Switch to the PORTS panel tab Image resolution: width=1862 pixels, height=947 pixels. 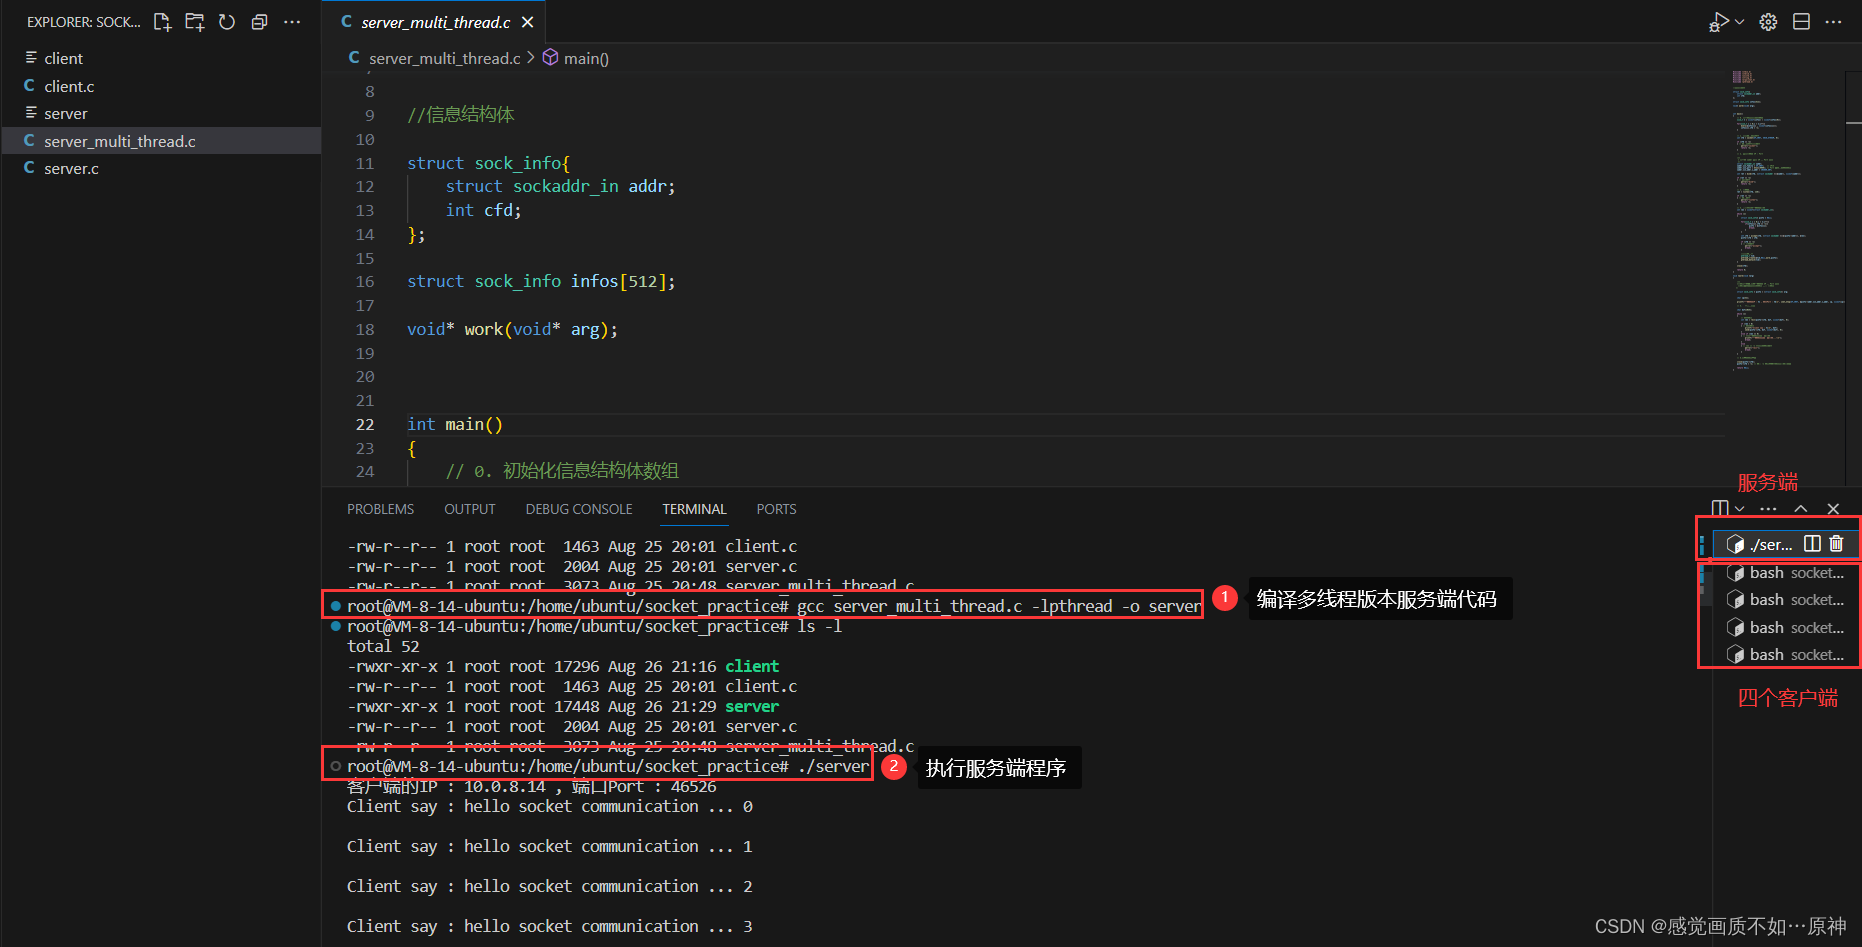coord(776,509)
